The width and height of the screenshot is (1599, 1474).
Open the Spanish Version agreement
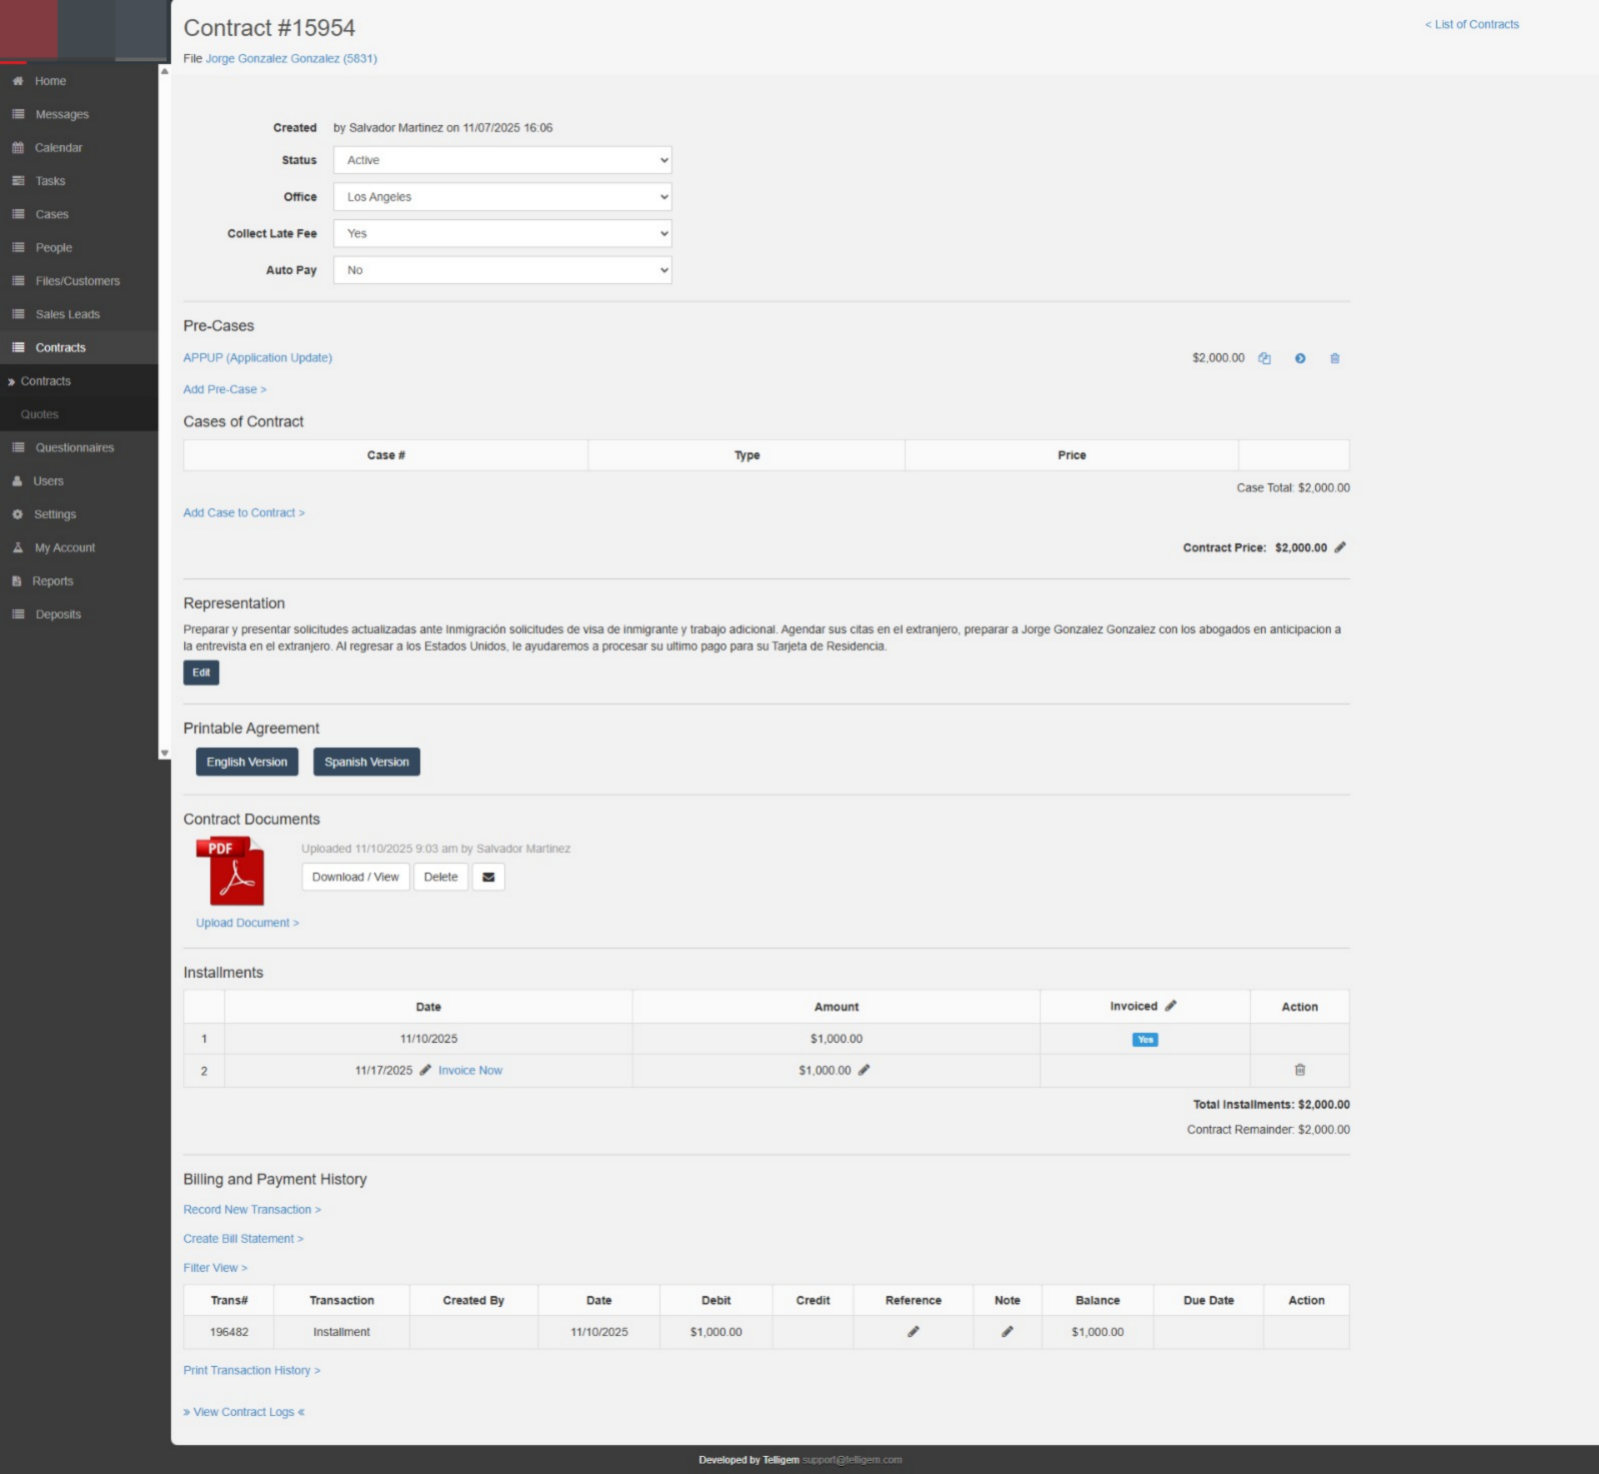pyautogui.click(x=367, y=762)
